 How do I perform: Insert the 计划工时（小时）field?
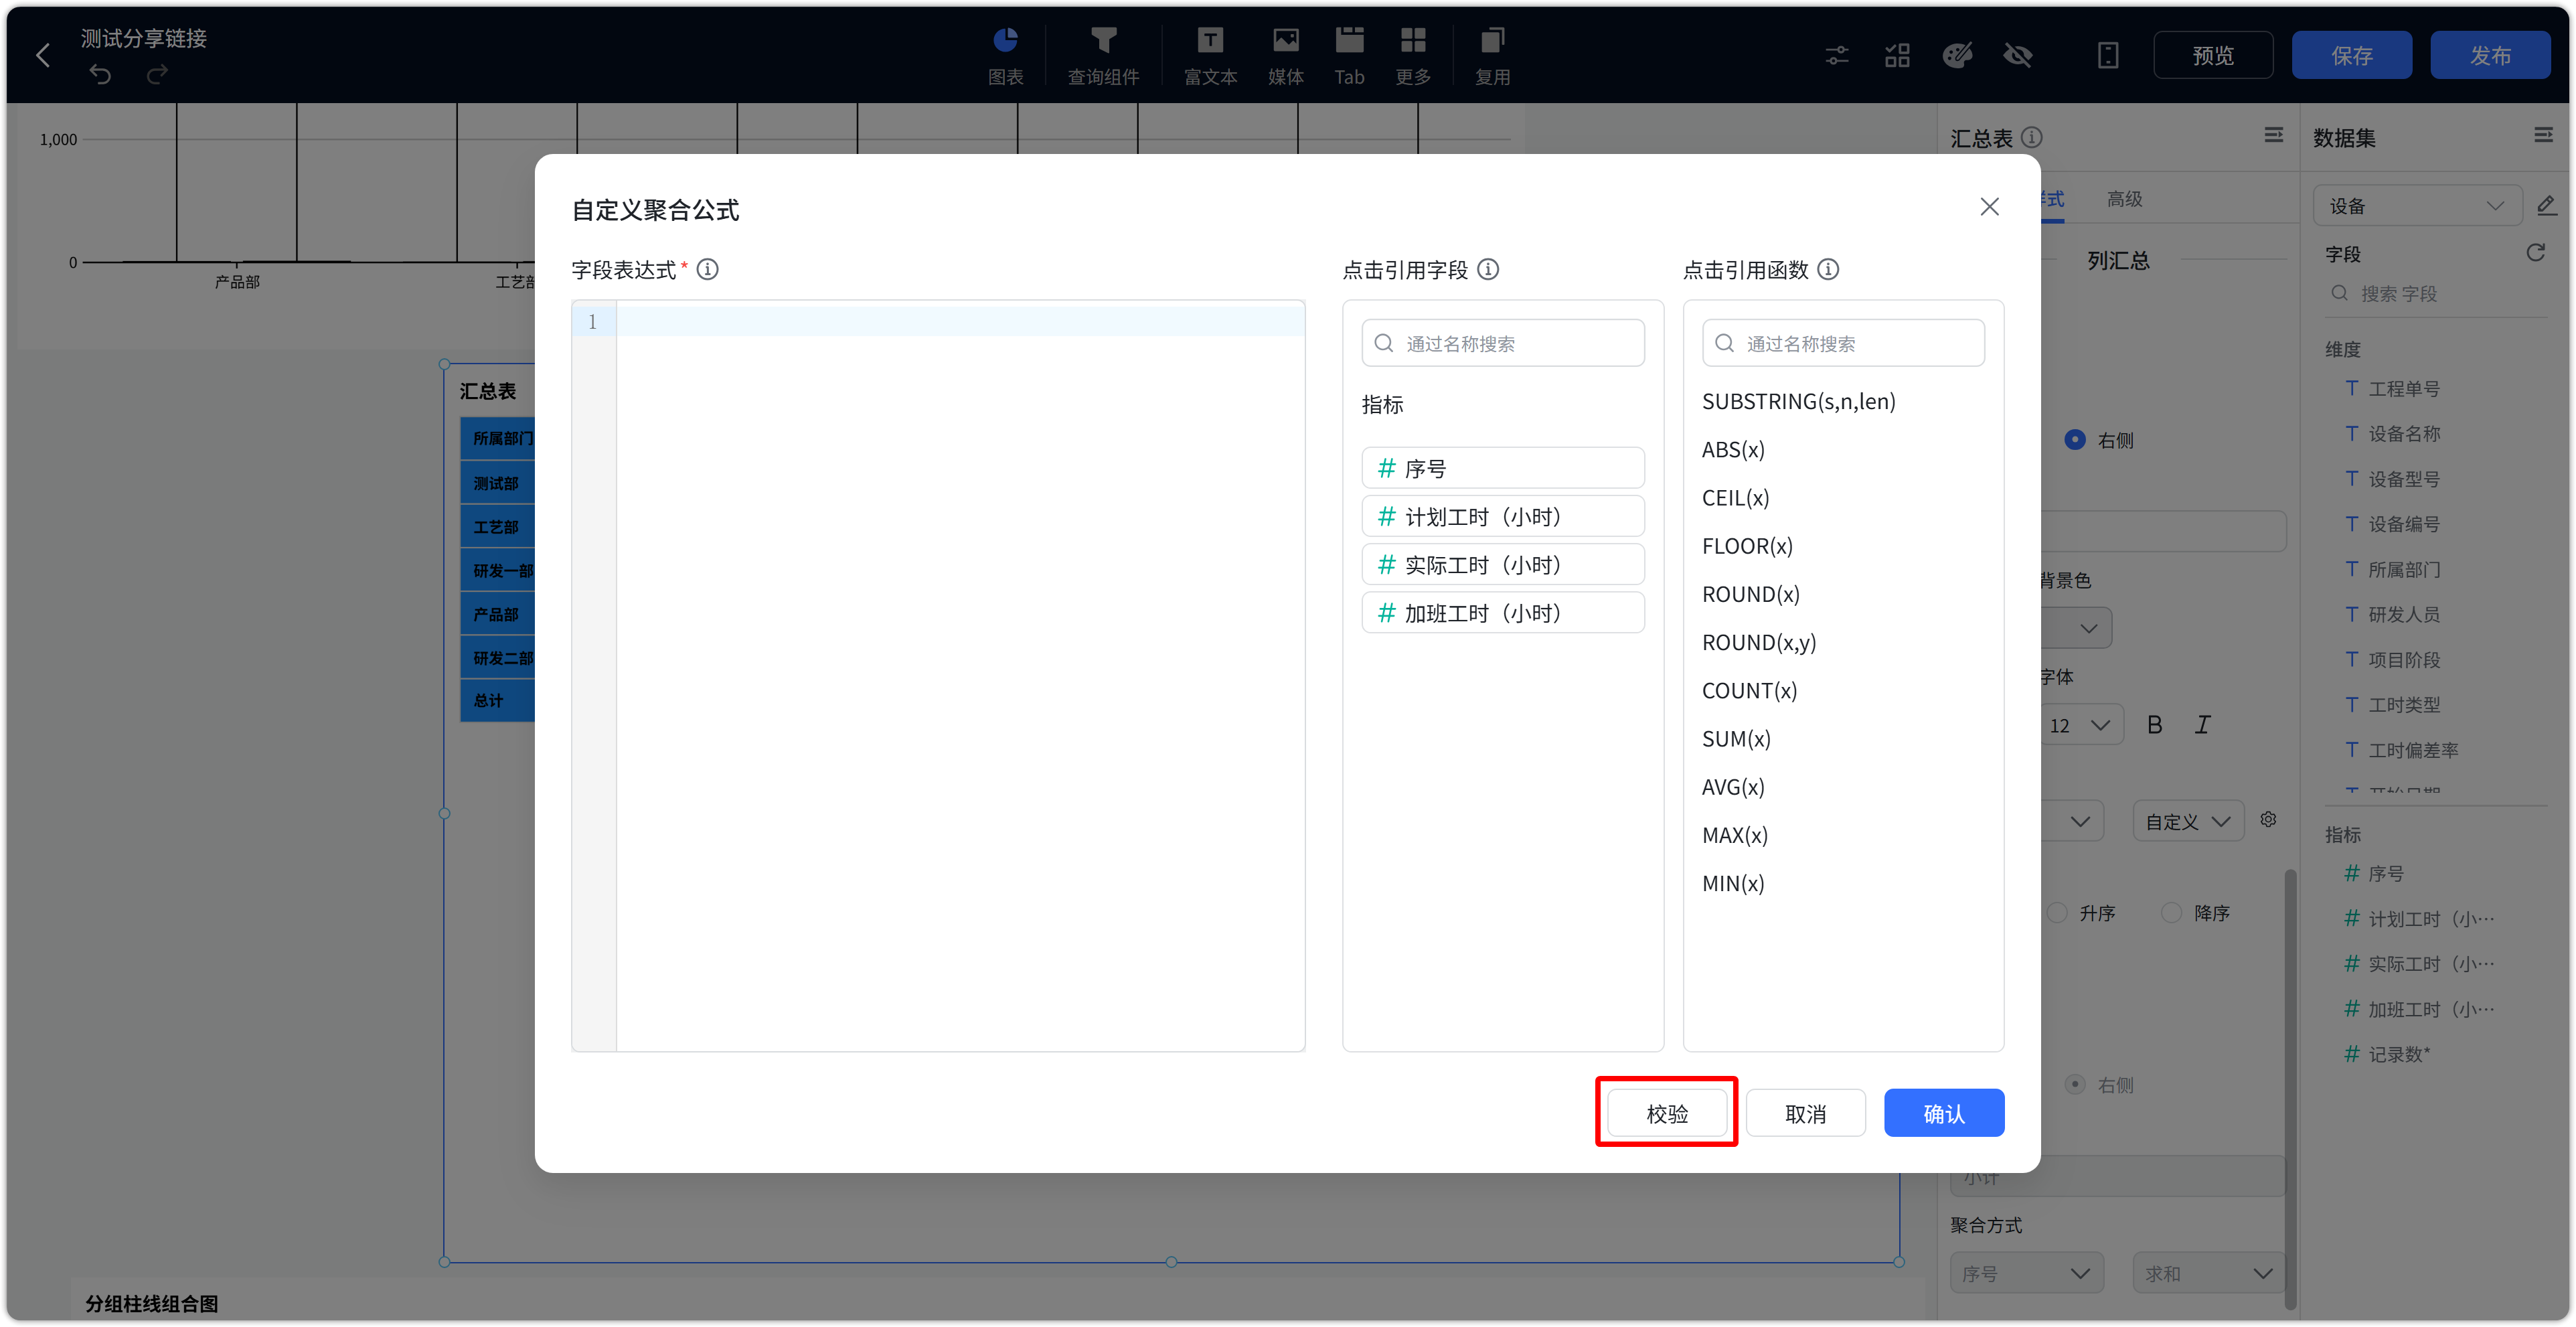pyautogui.click(x=1502, y=516)
